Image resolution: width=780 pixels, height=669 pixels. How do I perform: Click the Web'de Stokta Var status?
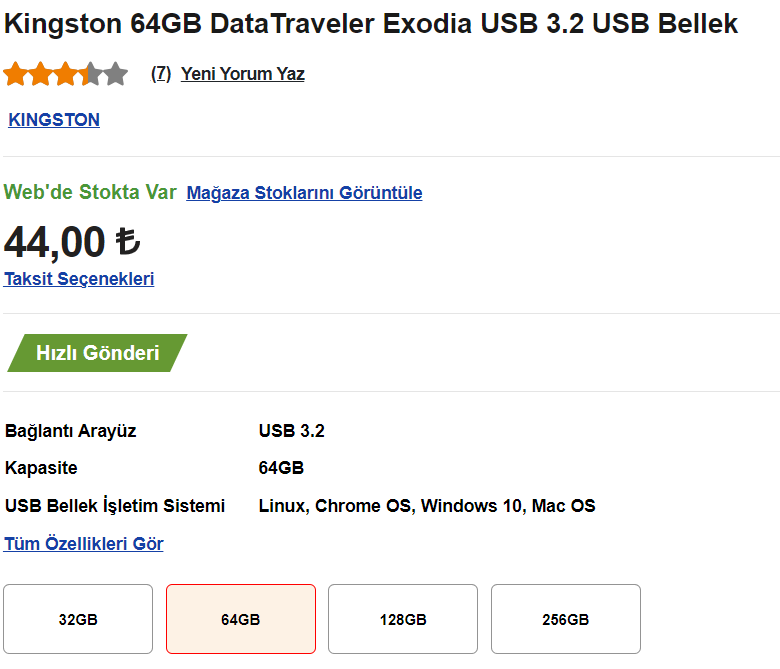click(x=90, y=192)
